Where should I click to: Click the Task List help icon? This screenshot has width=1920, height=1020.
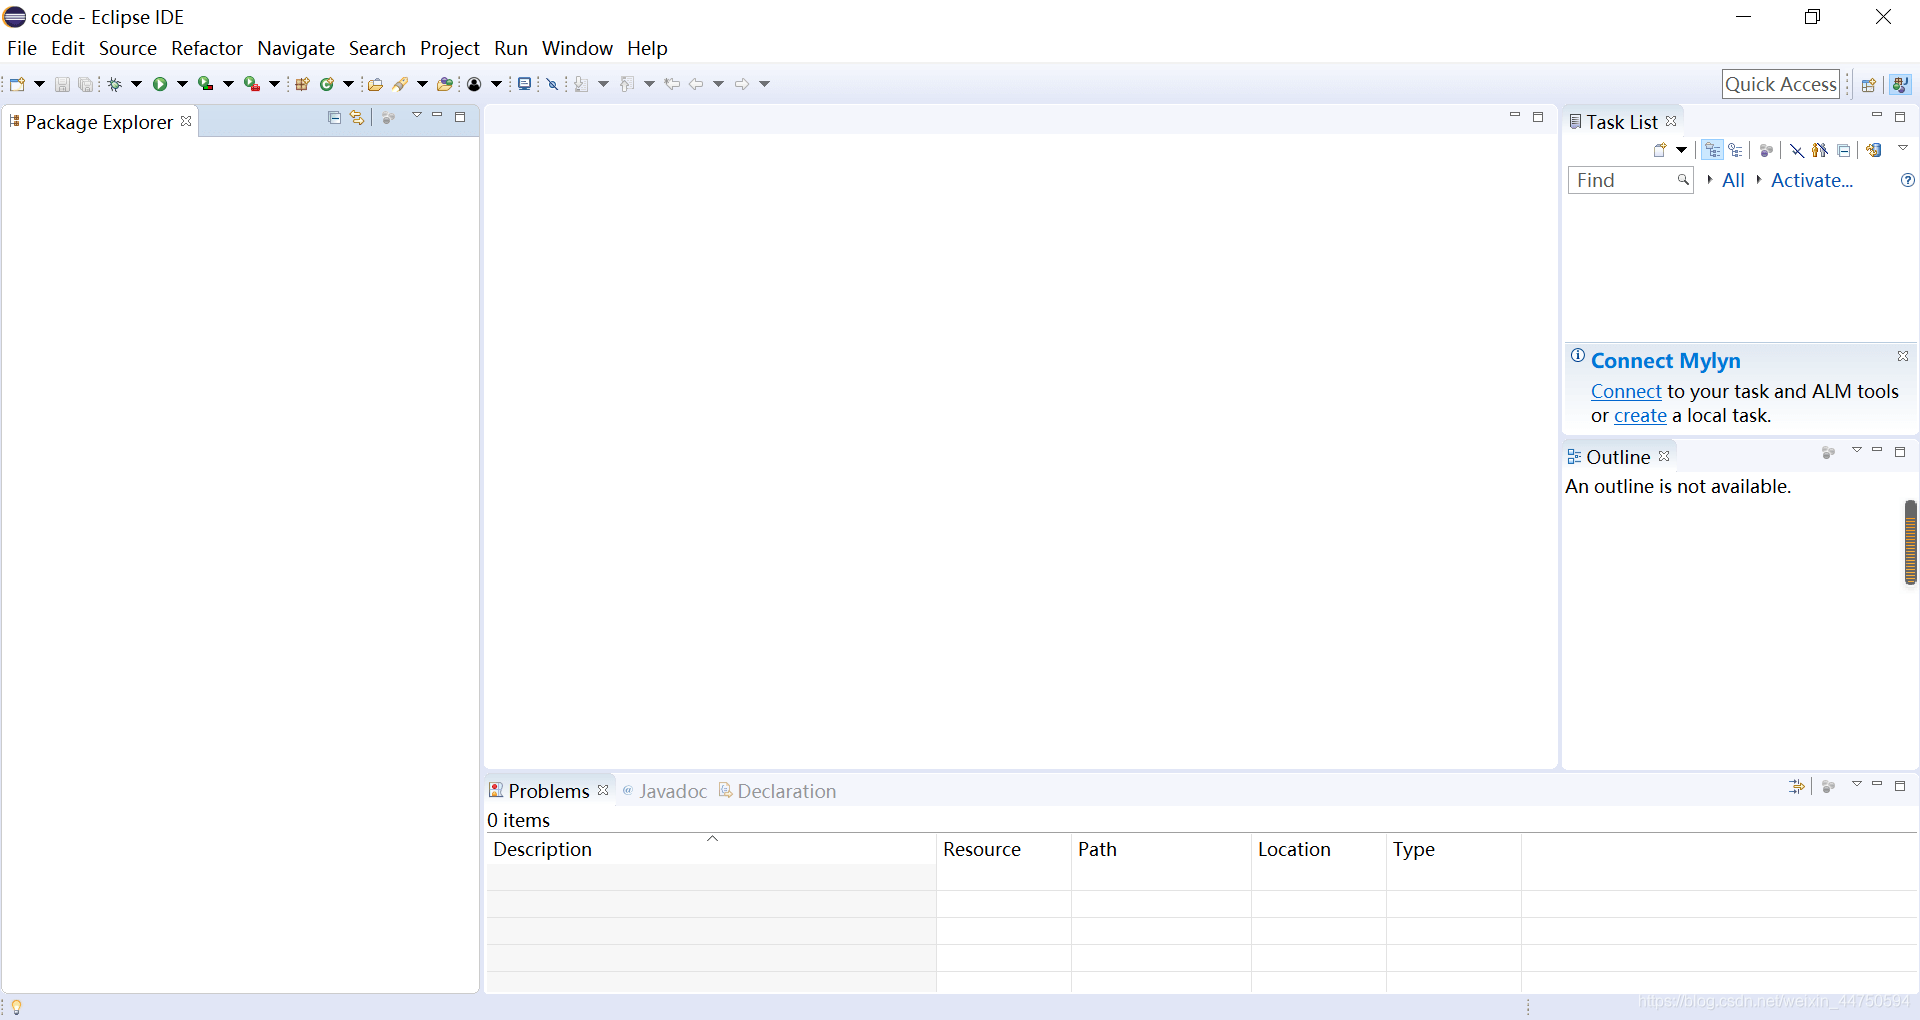[x=1907, y=180]
